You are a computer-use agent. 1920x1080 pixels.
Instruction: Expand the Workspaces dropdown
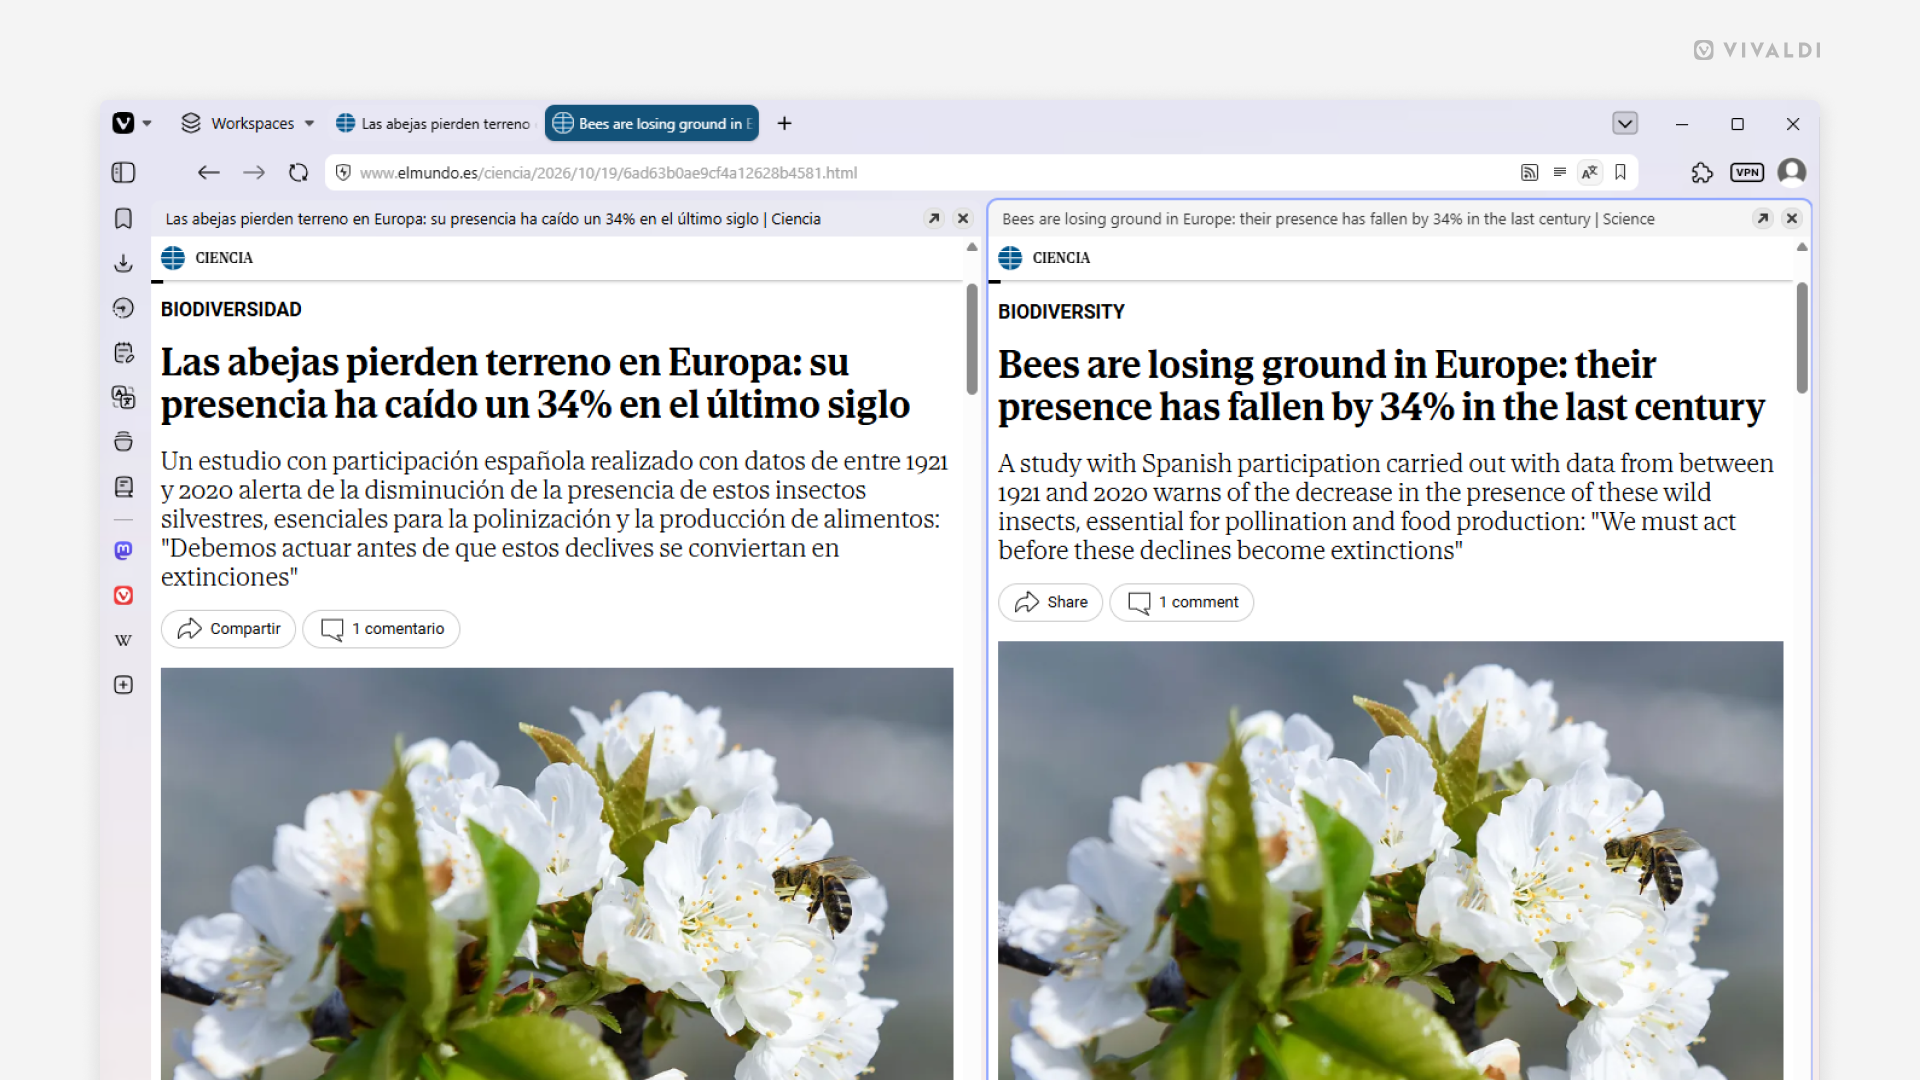point(247,123)
